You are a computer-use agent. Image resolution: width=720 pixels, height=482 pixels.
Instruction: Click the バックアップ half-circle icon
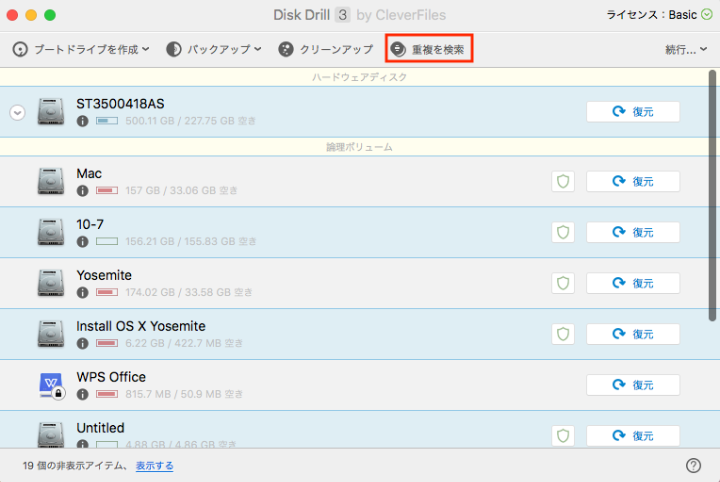click(174, 49)
